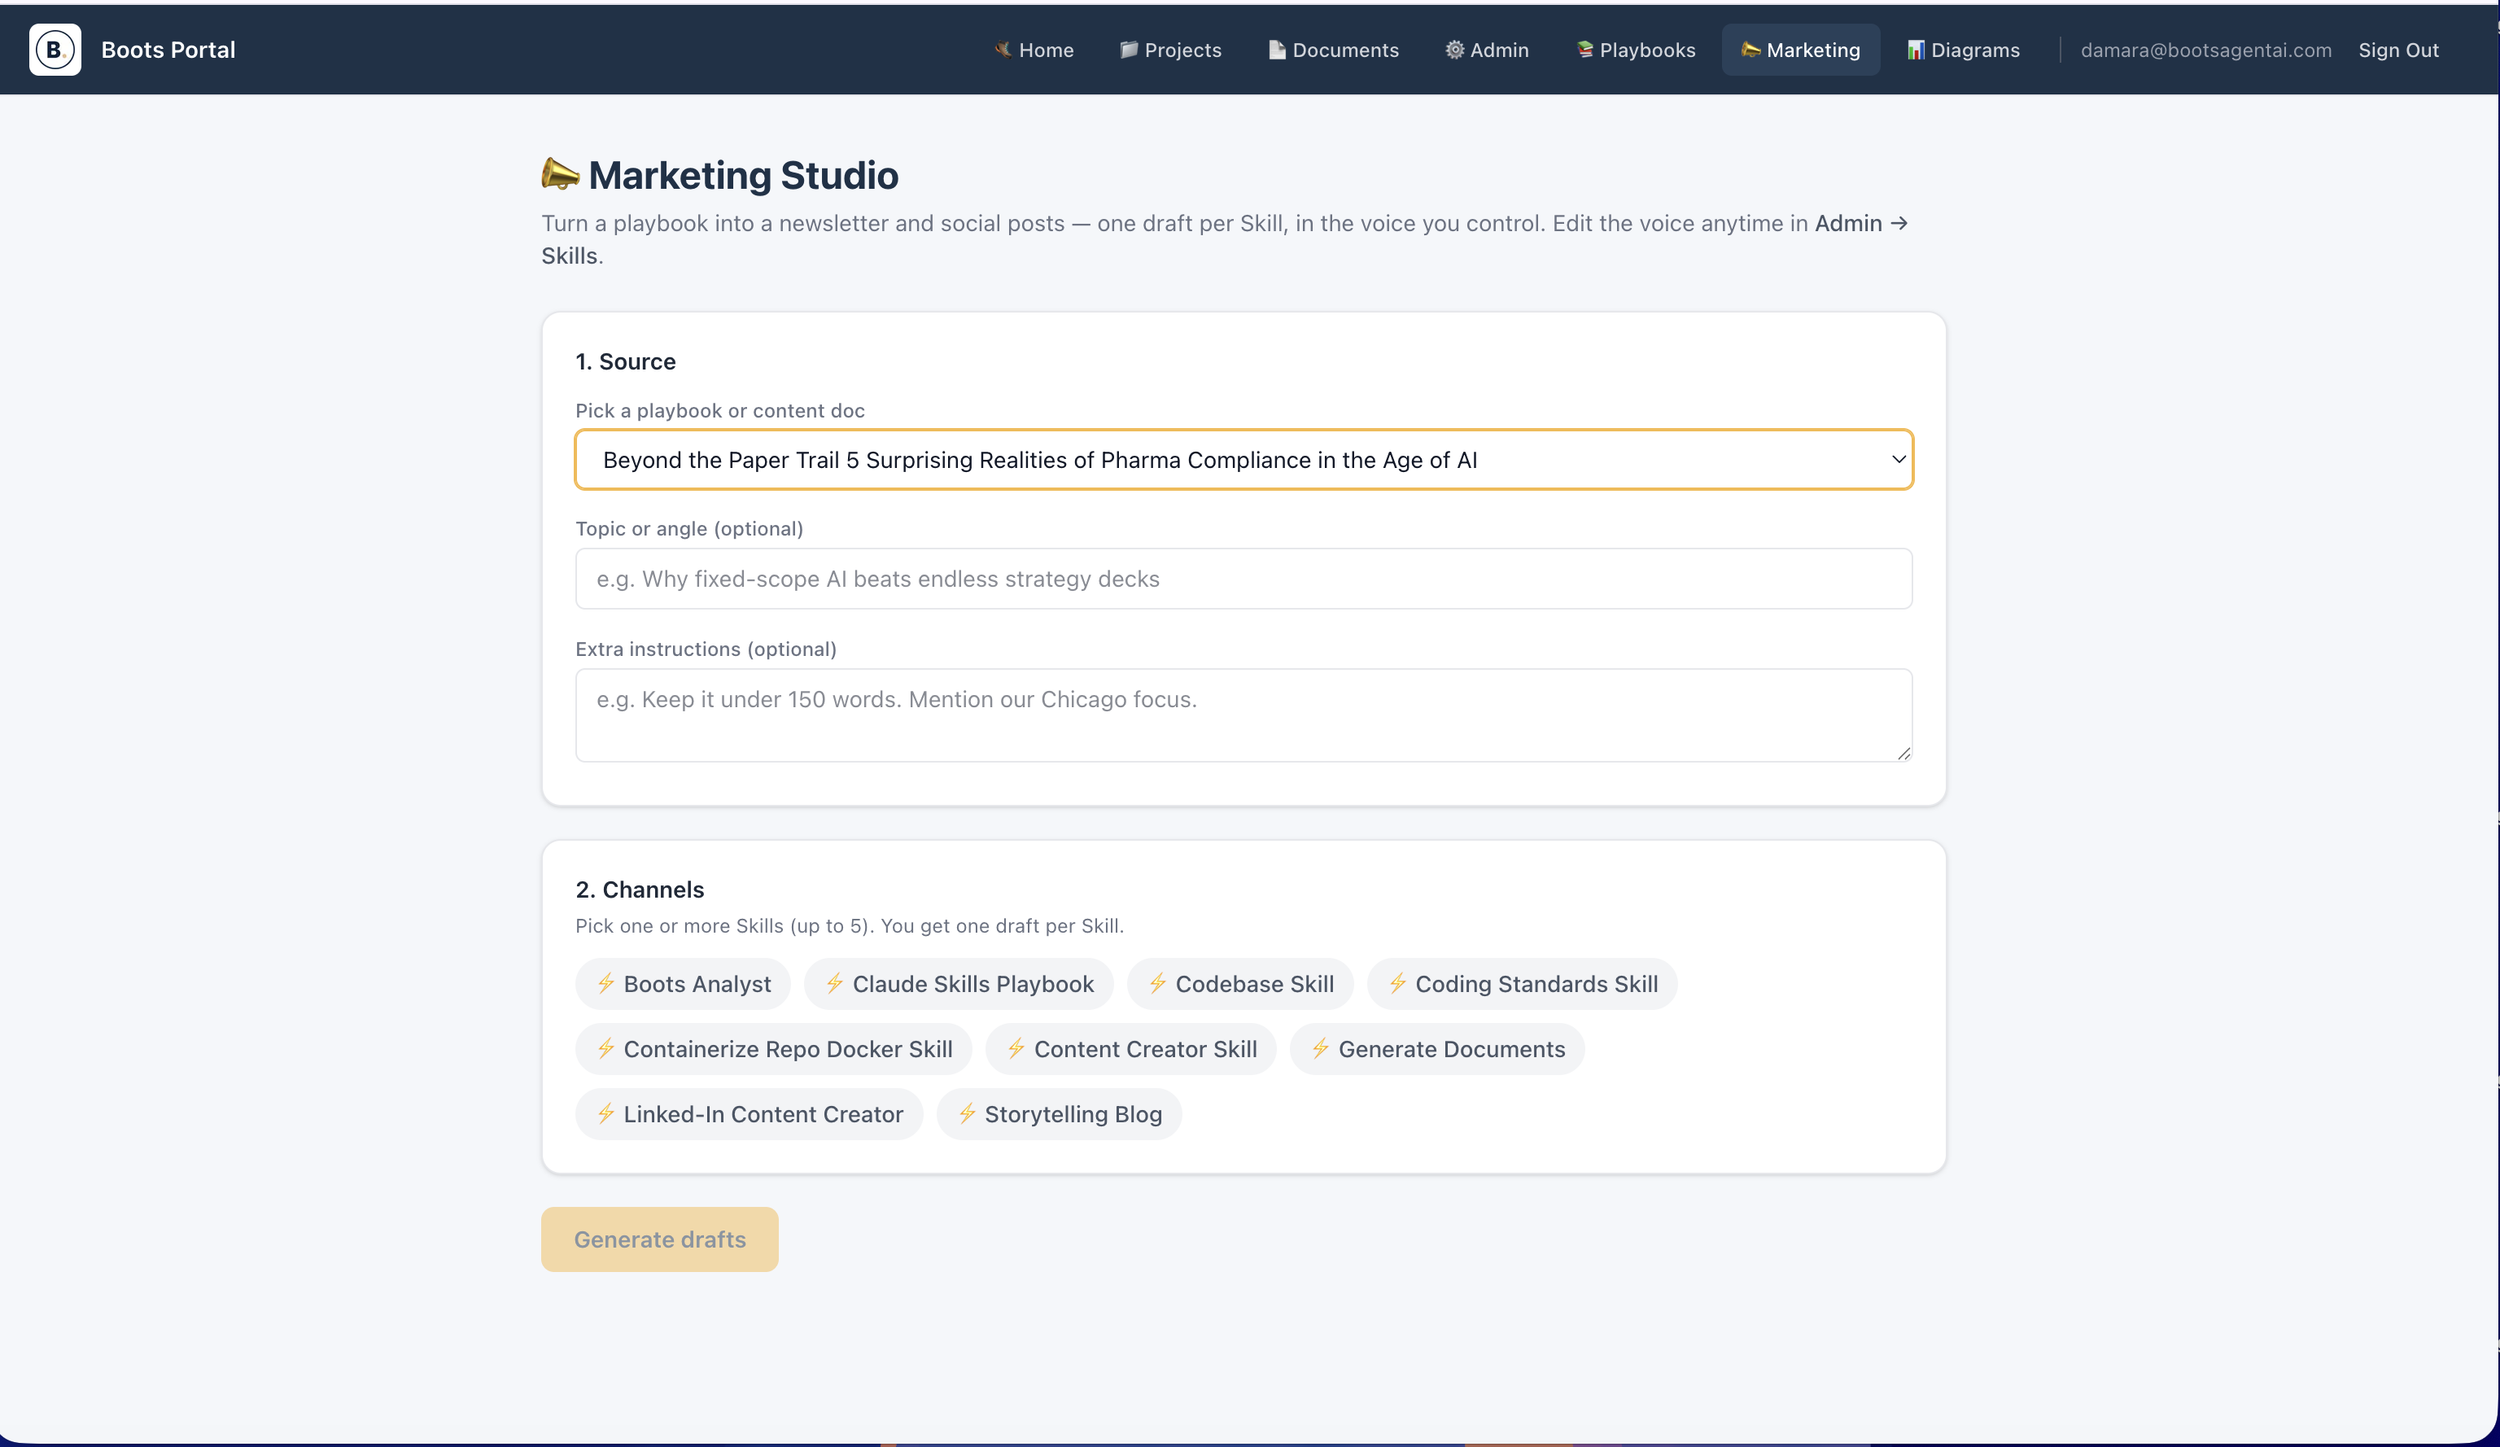Choose the Storytelling Blog chip
Image resolution: width=2500 pixels, height=1447 pixels.
(x=1059, y=1114)
